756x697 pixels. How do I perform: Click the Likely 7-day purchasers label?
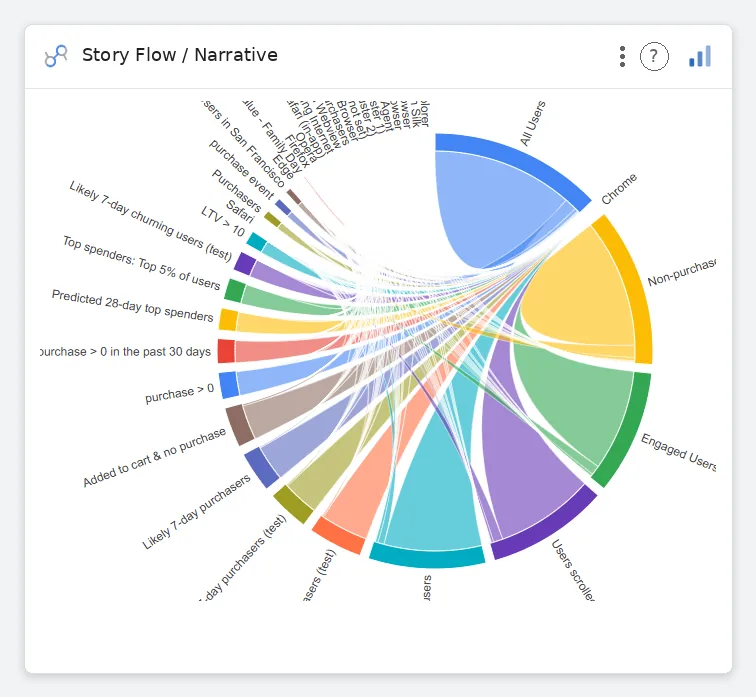[x=196, y=512]
